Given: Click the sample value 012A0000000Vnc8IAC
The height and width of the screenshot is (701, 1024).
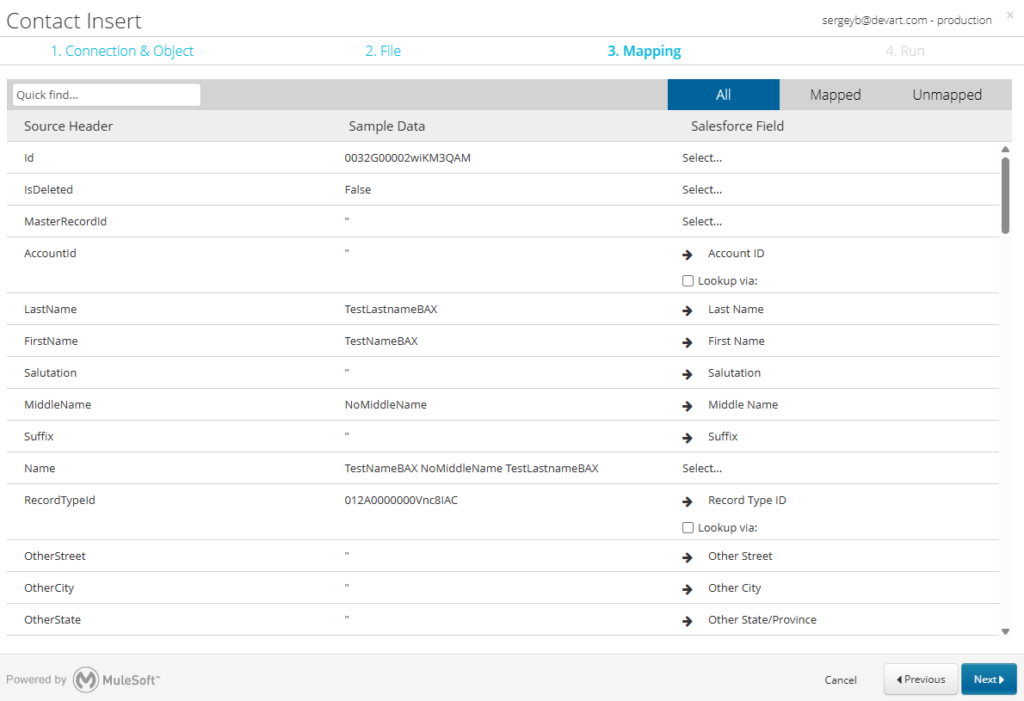Looking at the screenshot, I should pyautogui.click(x=401, y=500).
